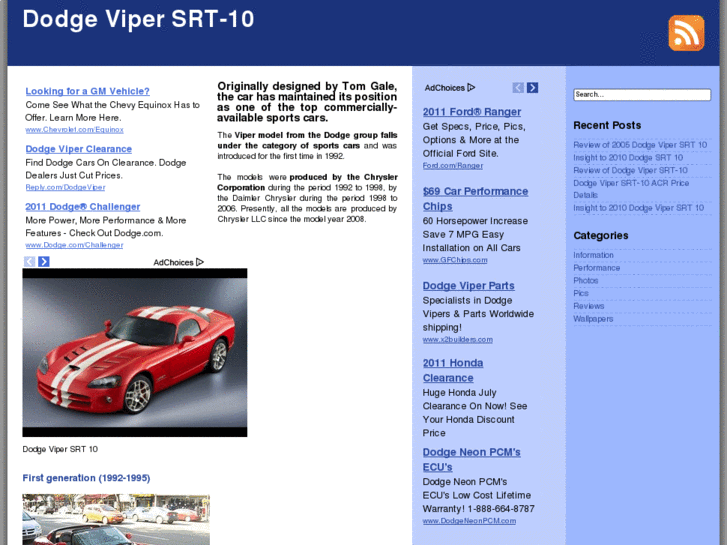Screen dimensions: 727x545
Task: Open 'Insight to 2010 Dodge SRT 10' post
Action: [x=628, y=158]
